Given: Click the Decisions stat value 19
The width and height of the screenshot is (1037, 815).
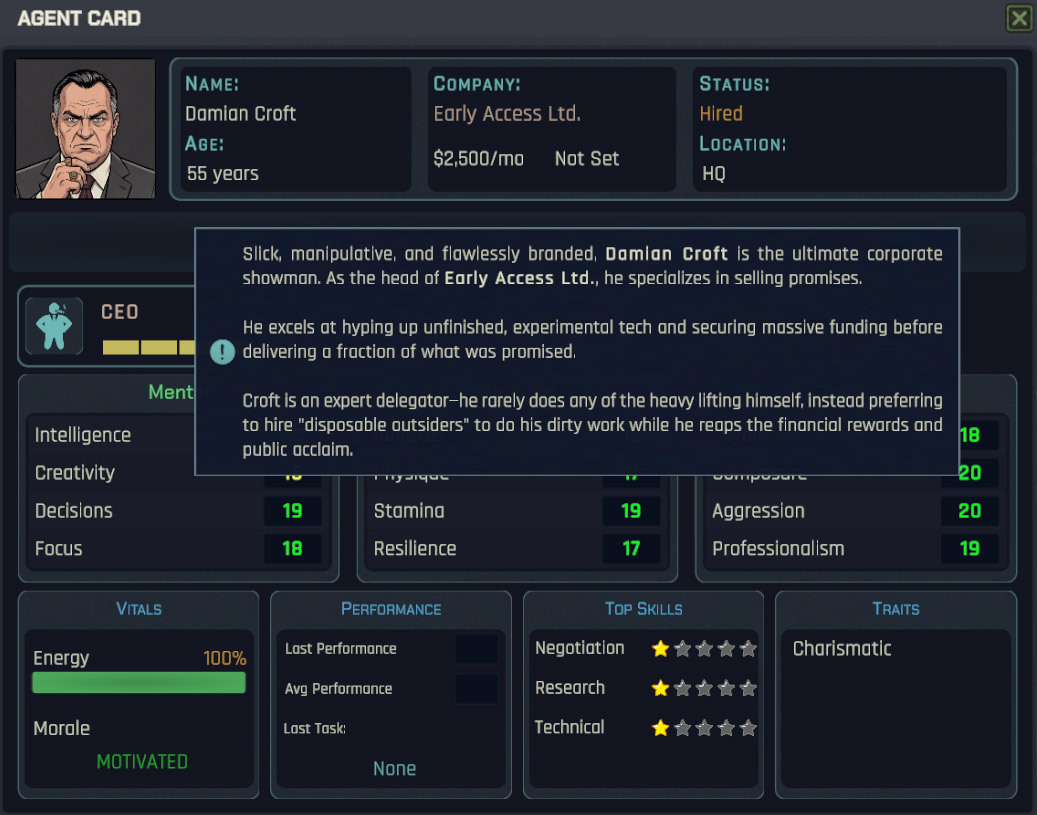Looking at the screenshot, I should pyautogui.click(x=292, y=511).
